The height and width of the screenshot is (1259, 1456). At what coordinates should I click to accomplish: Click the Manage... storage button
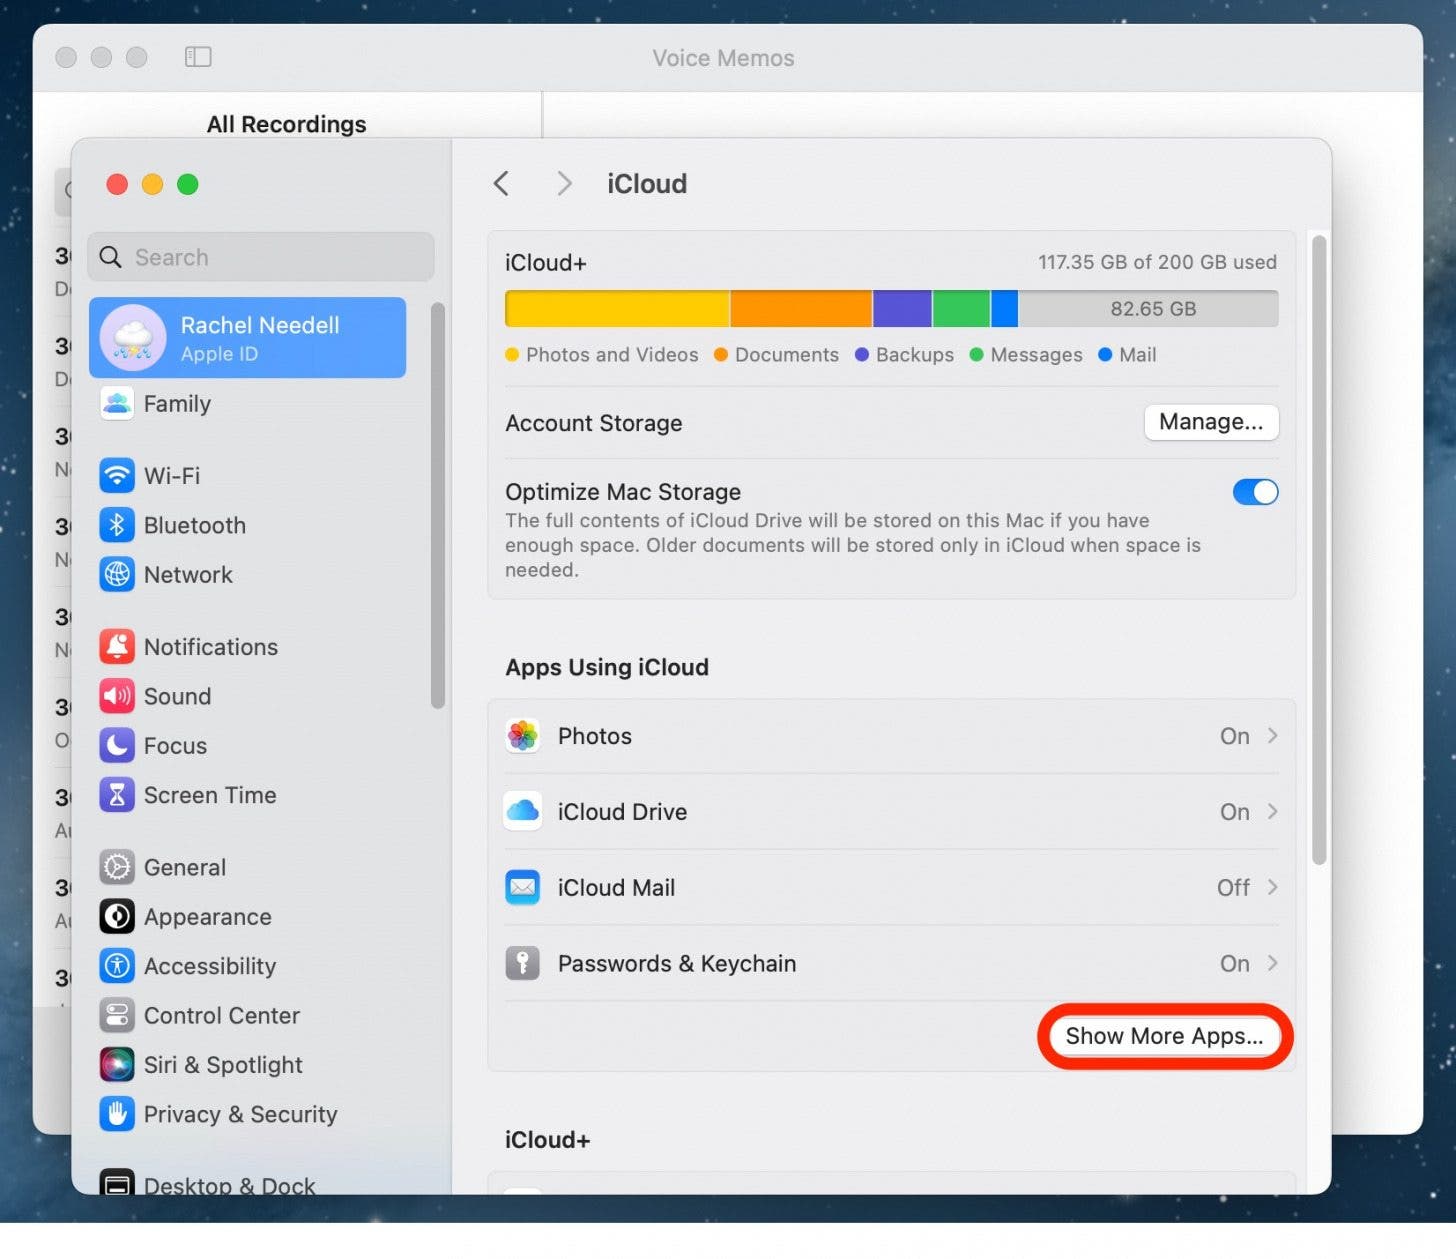pyautogui.click(x=1210, y=422)
